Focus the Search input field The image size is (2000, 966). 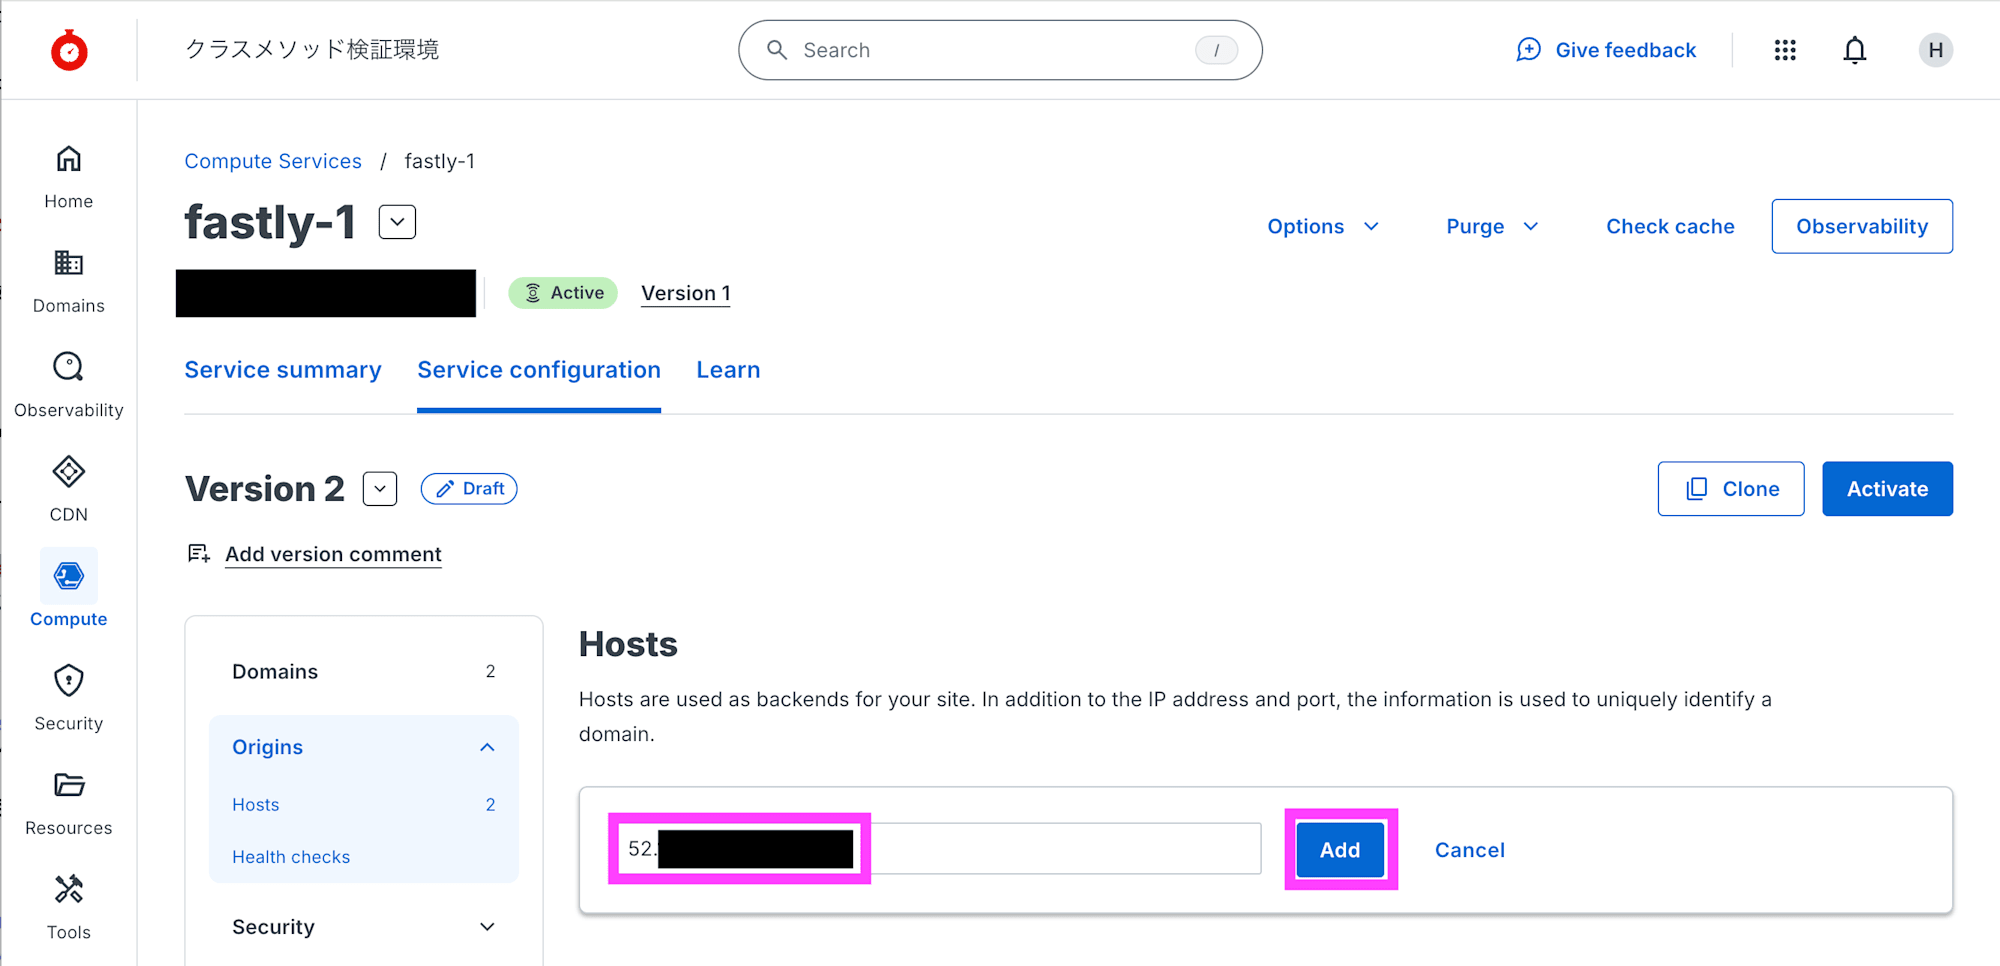1000,50
